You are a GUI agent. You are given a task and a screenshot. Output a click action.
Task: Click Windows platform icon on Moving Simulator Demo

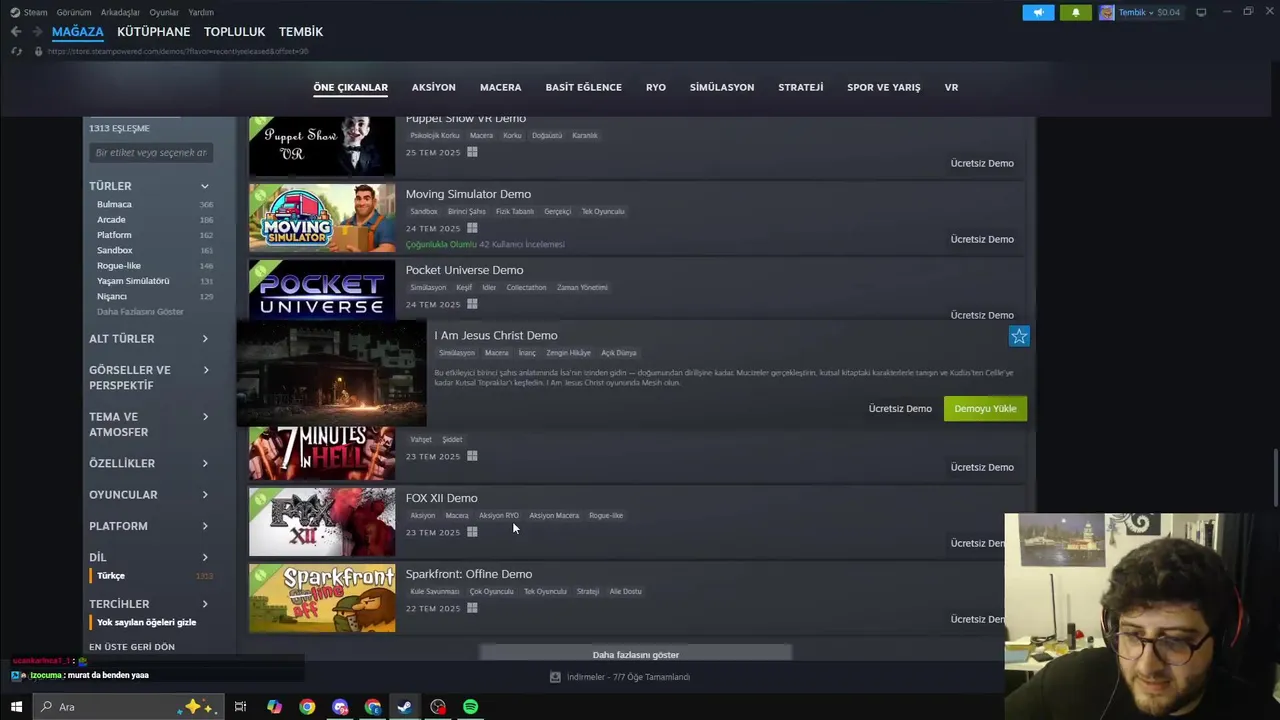[x=472, y=228]
